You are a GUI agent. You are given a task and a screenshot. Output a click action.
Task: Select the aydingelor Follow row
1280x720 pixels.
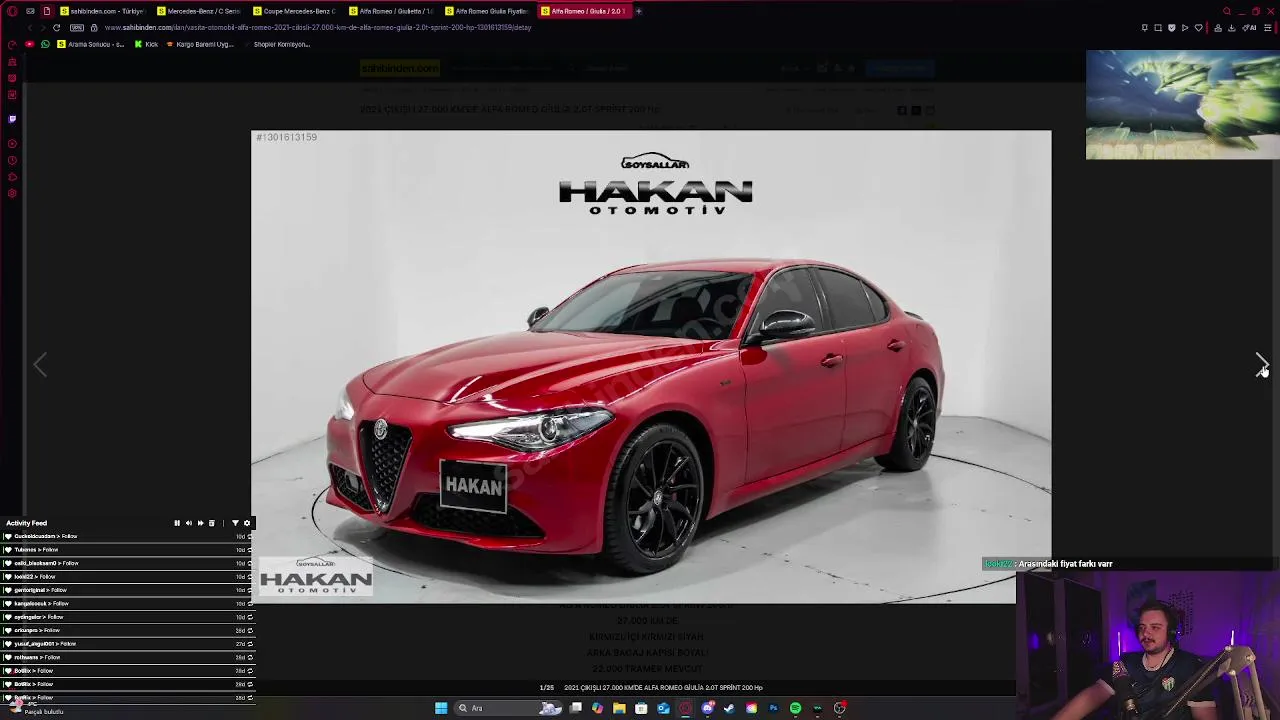click(128, 617)
